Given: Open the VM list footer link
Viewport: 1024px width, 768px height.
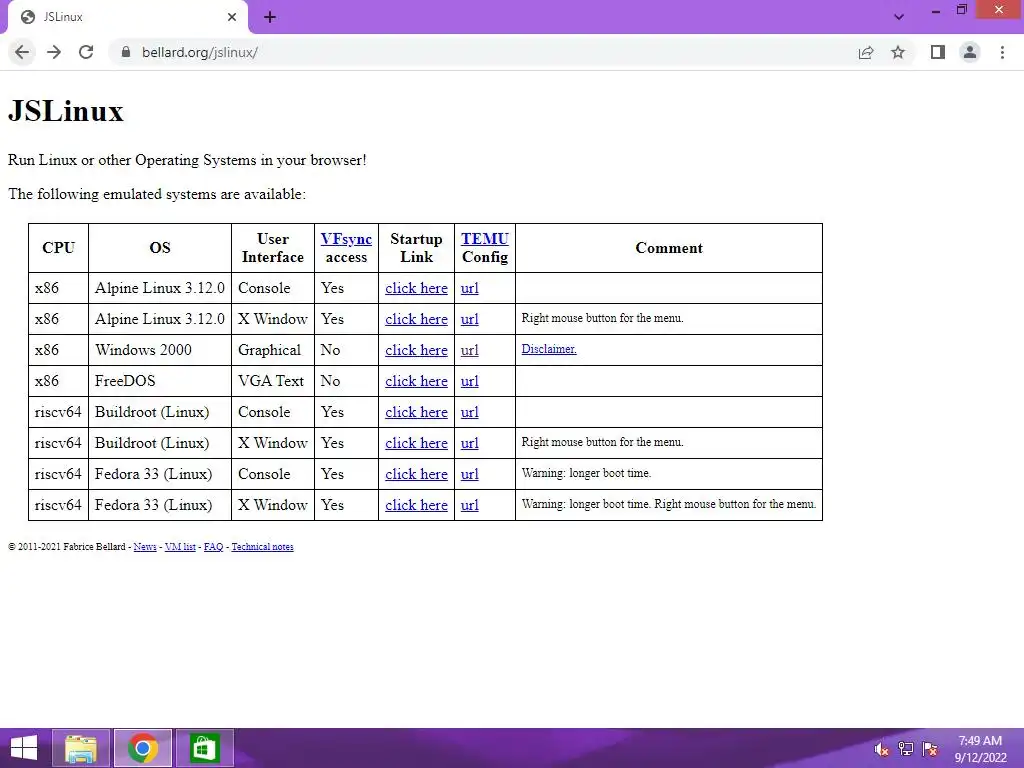Looking at the screenshot, I should 180,547.
